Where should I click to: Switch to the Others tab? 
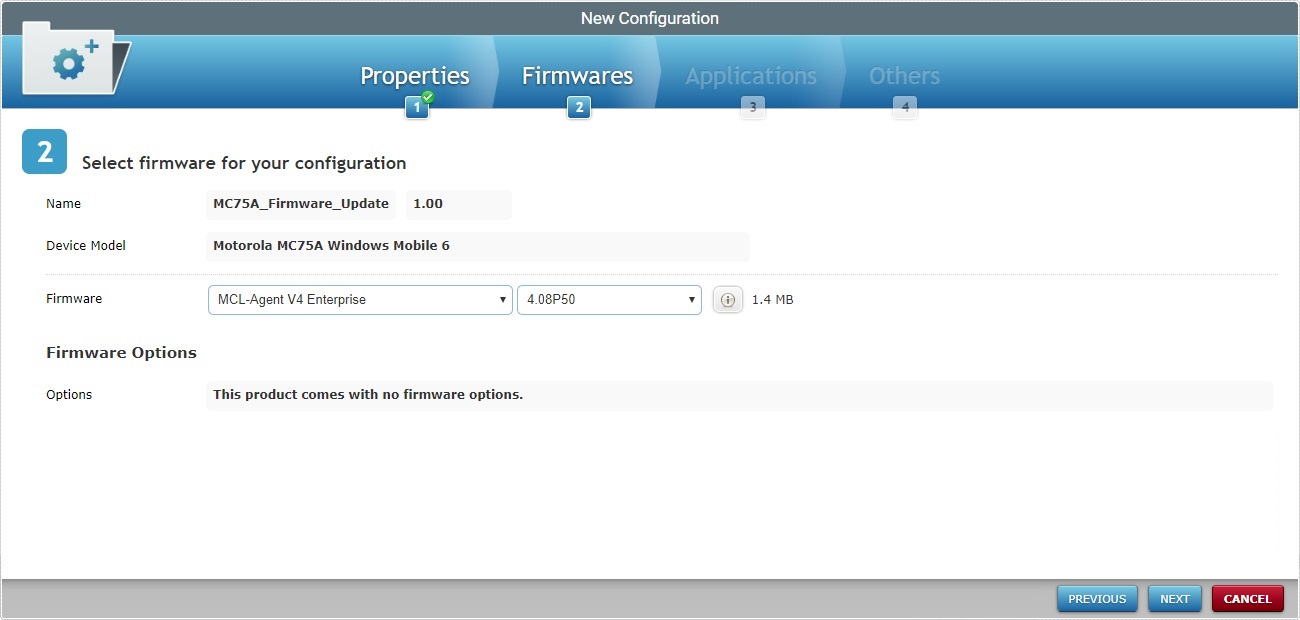[903, 75]
